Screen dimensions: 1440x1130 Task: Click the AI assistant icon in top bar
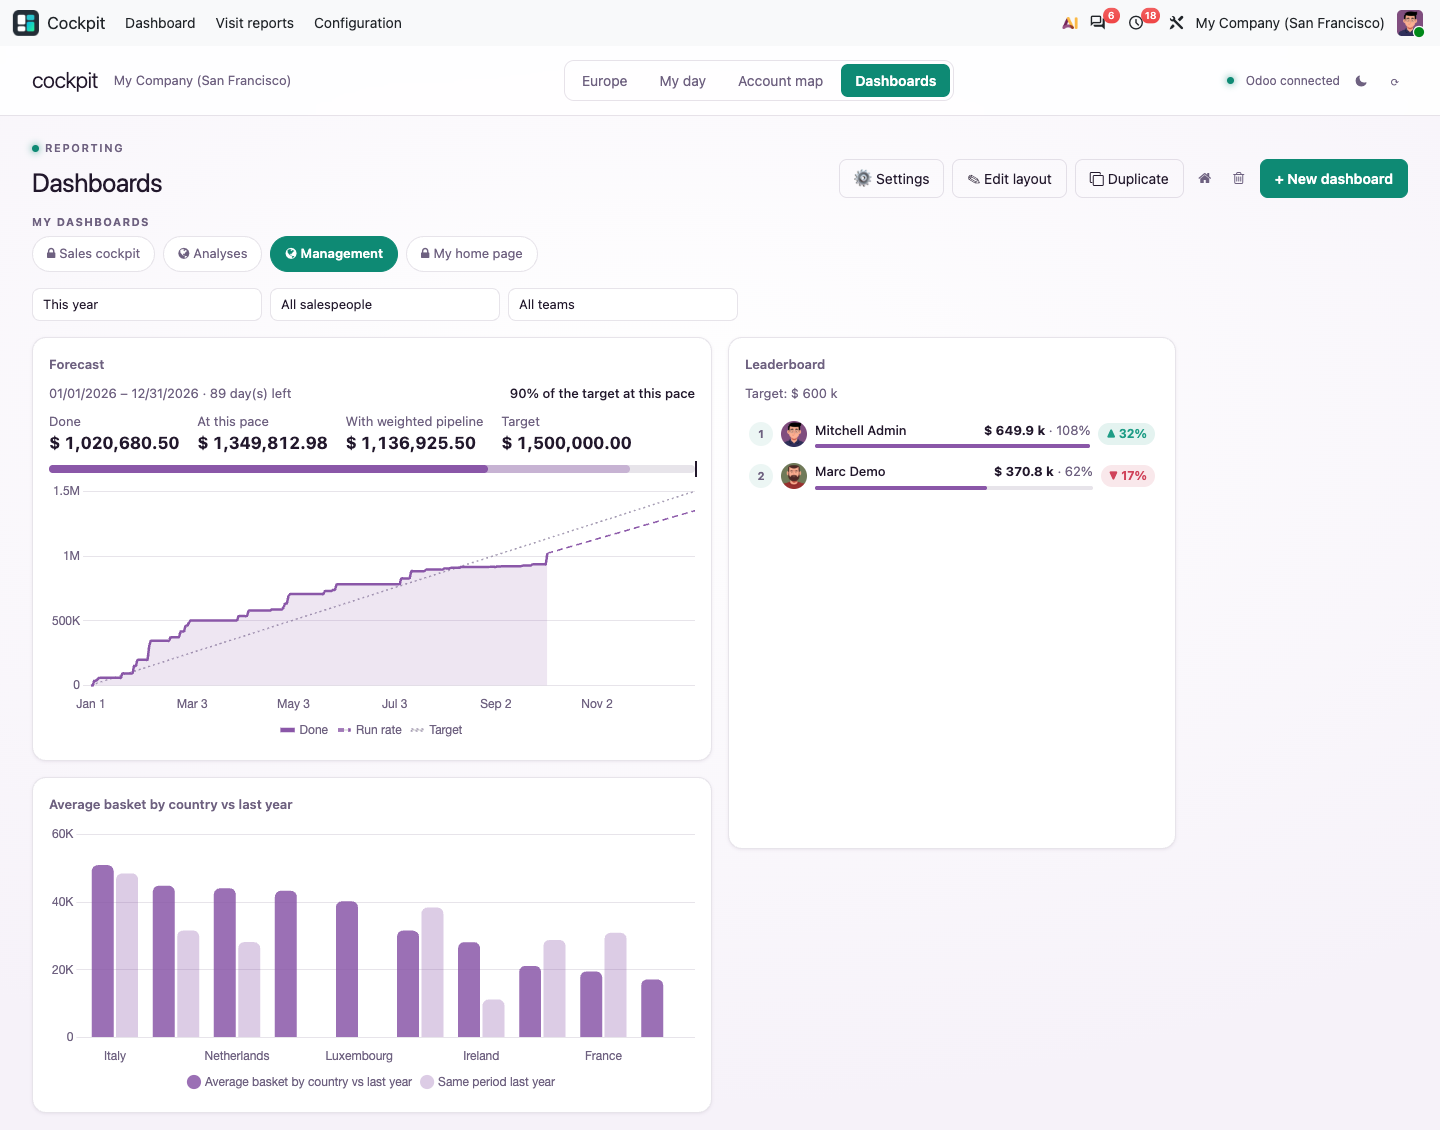pos(1069,23)
